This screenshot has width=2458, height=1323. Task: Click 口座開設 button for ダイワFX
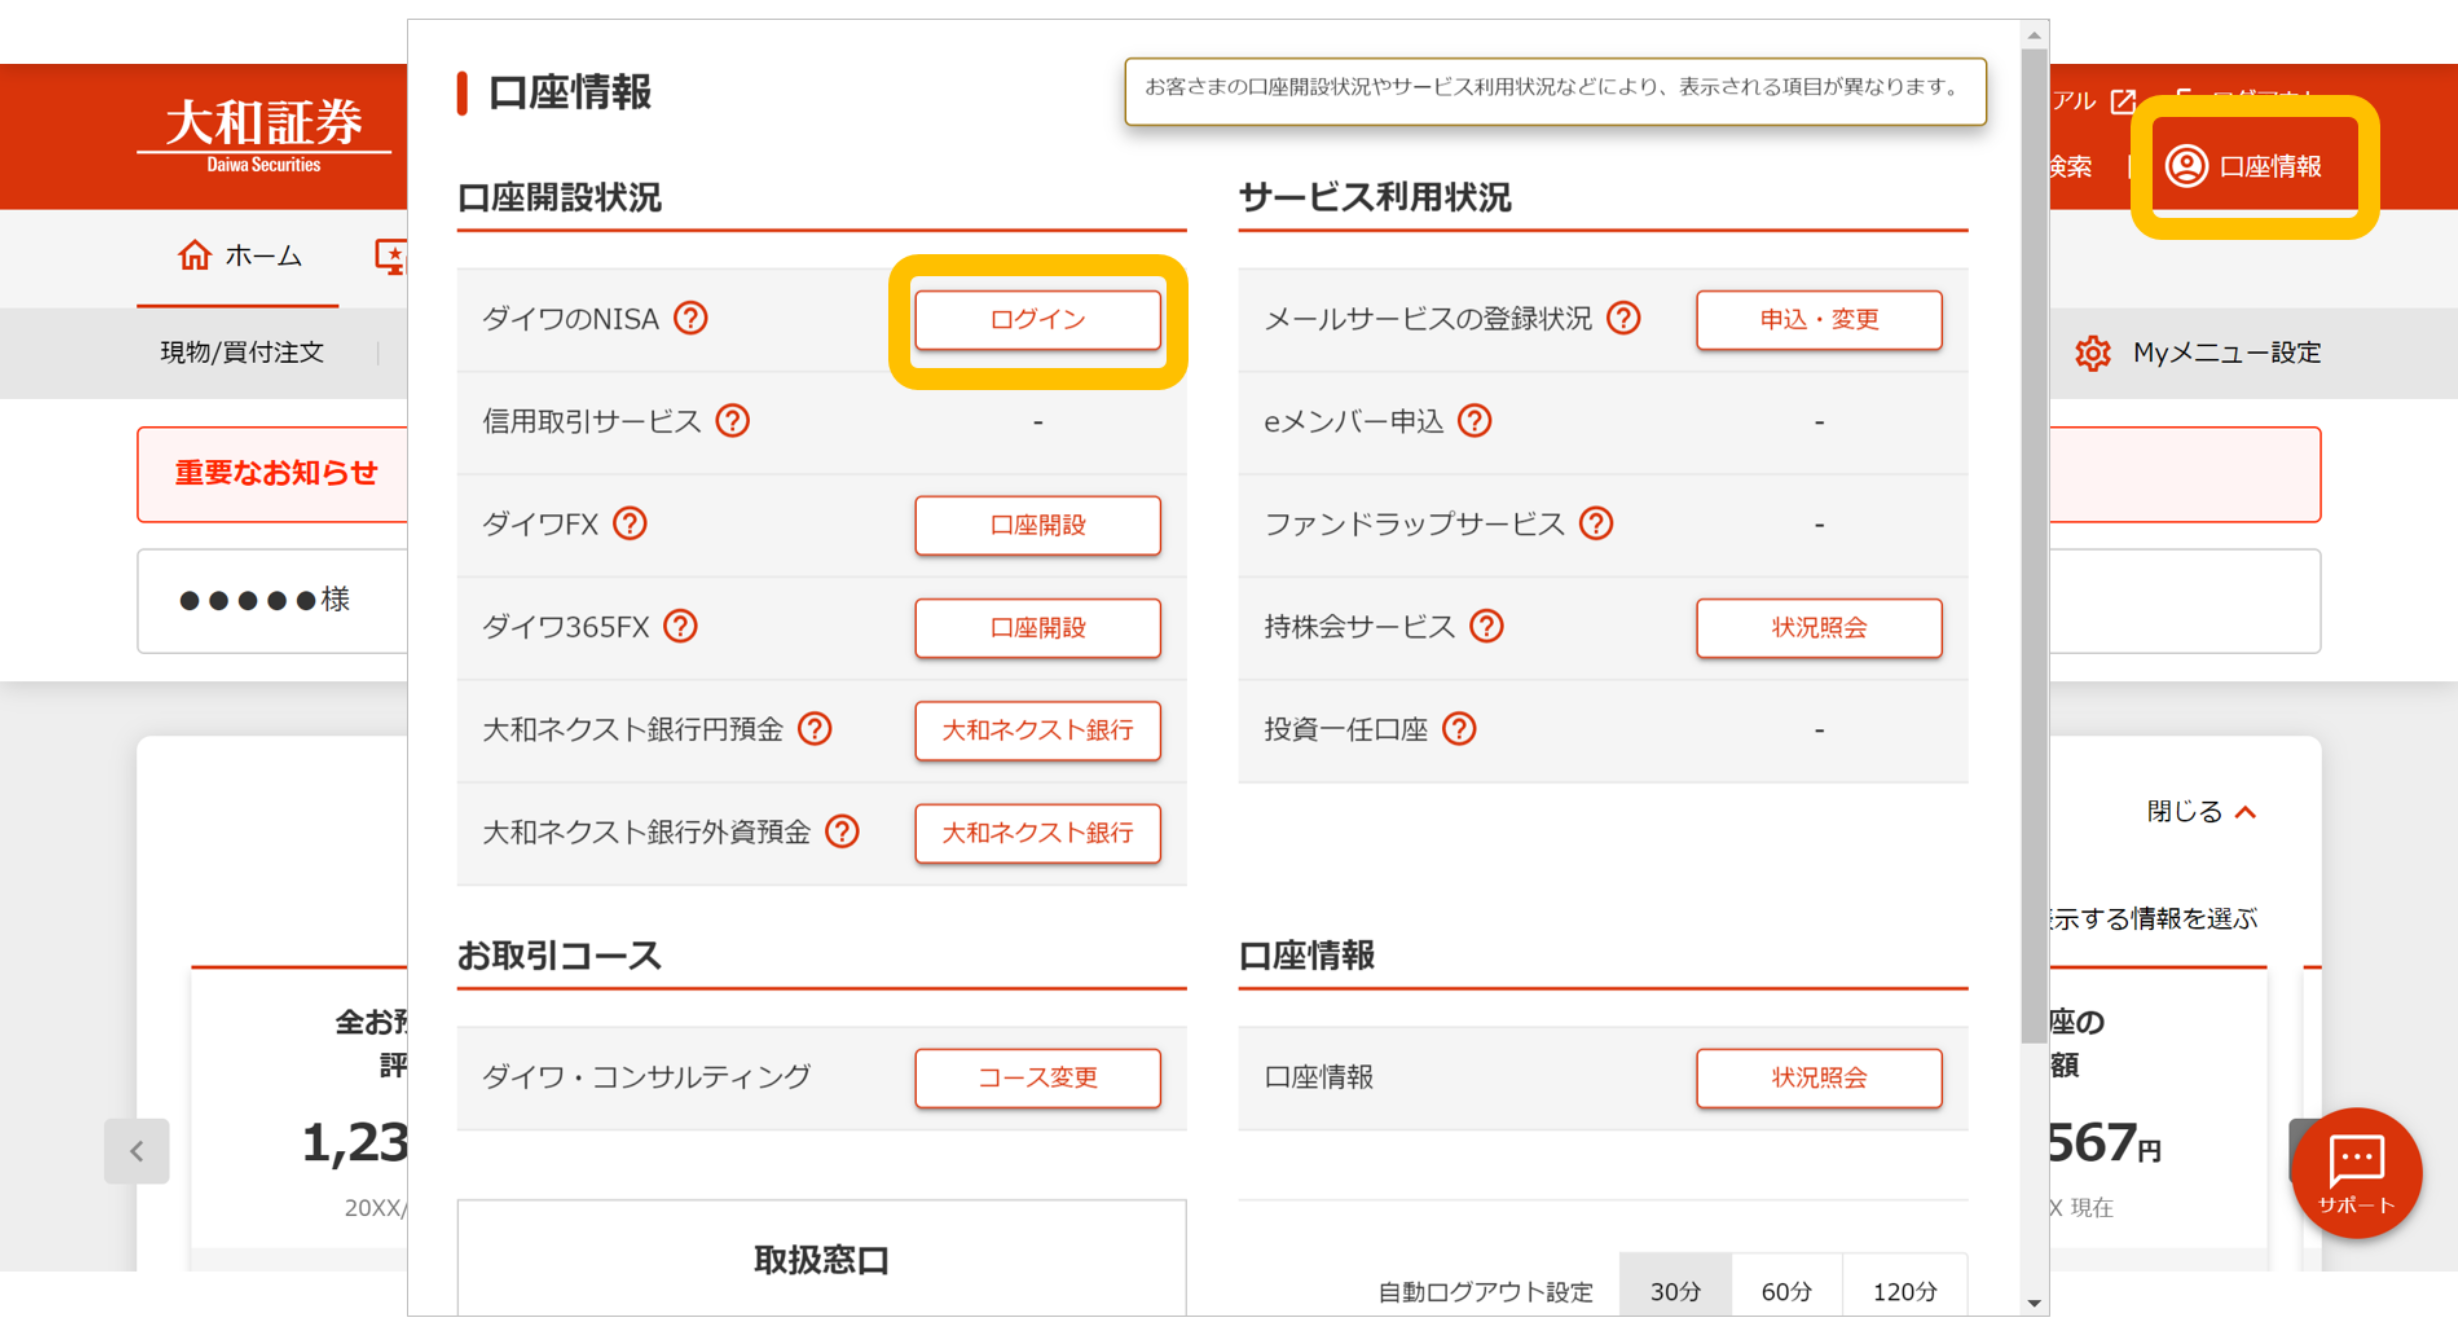pyautogui.click(x=1037, y=525)
